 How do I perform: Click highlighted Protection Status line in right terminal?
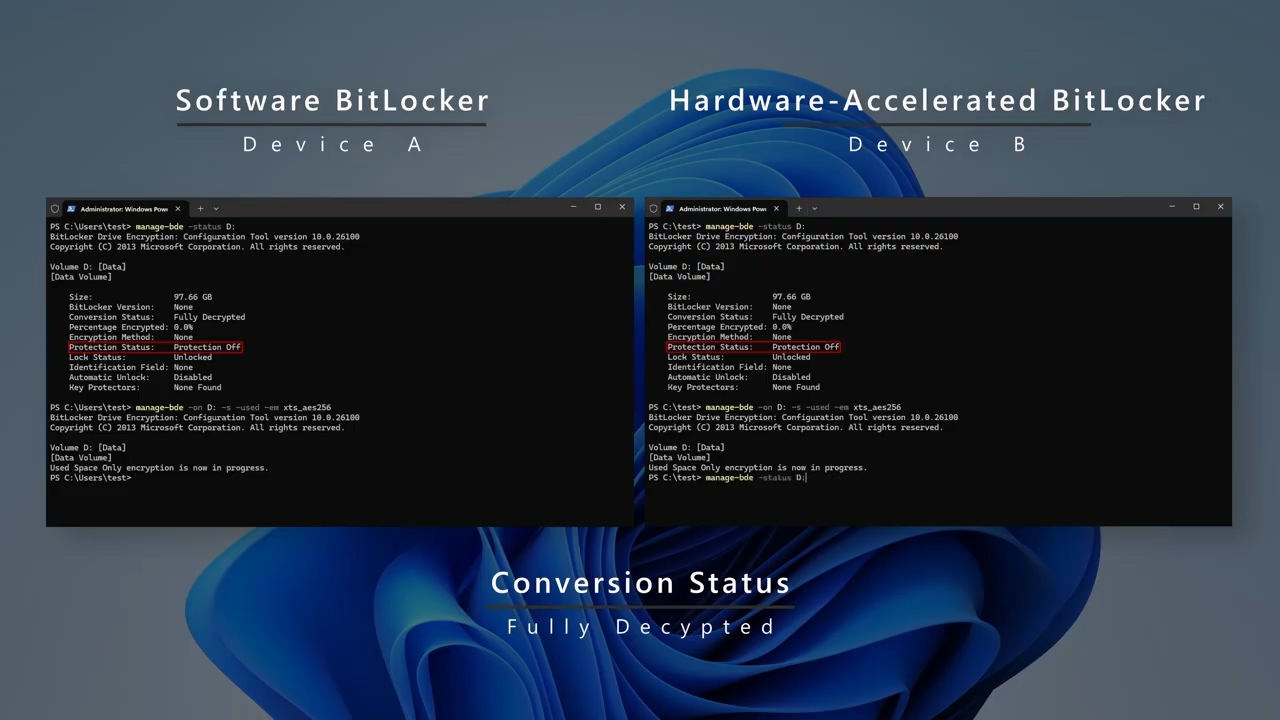pos(753,347)
